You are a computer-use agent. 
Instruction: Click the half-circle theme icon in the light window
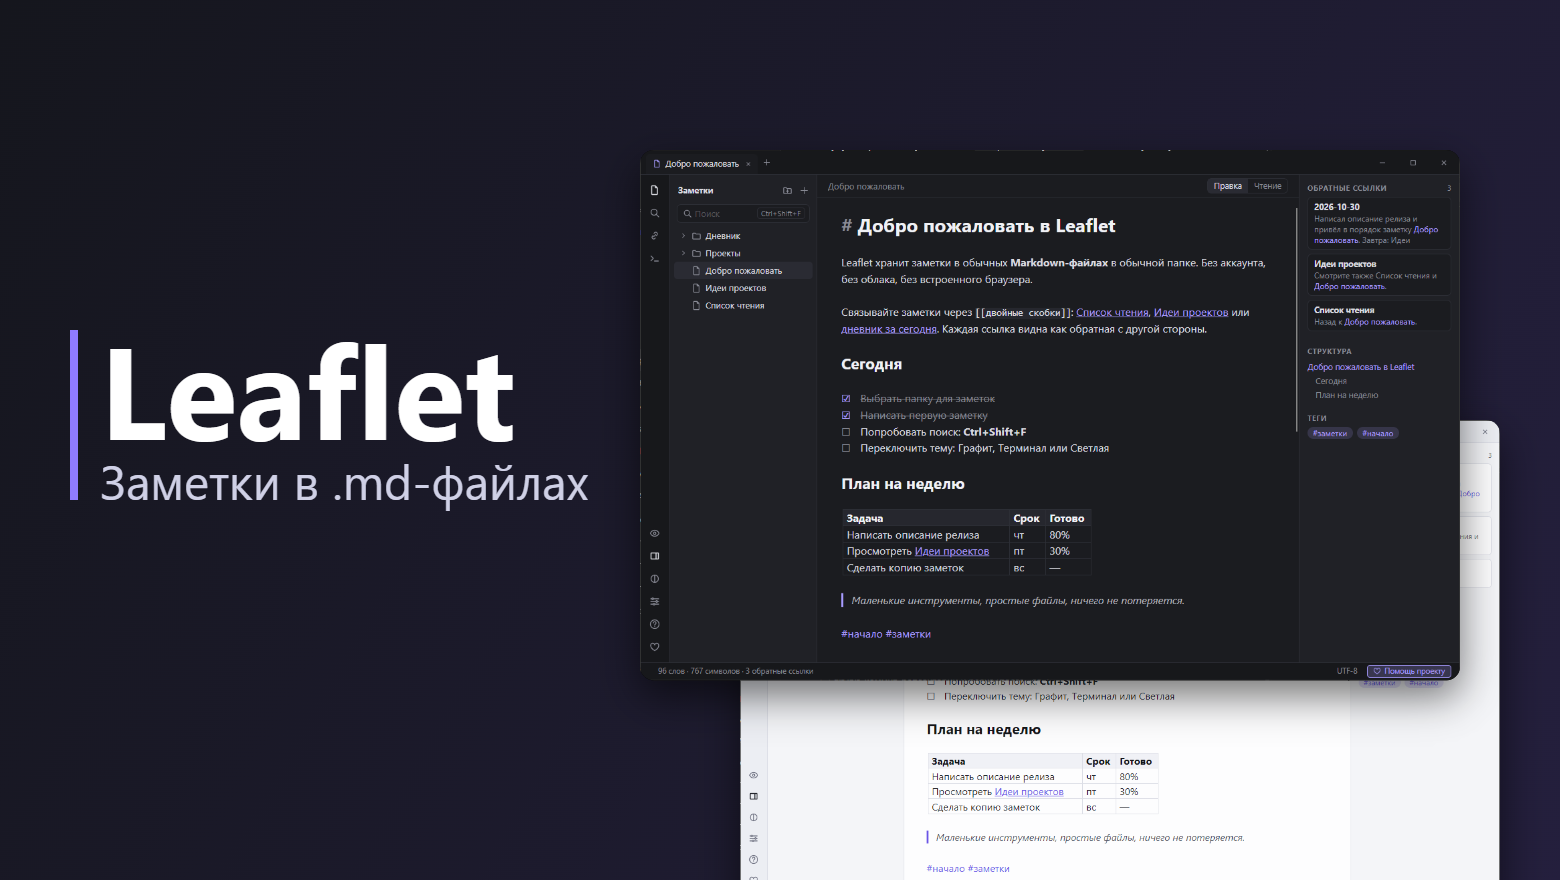(754, 817)
